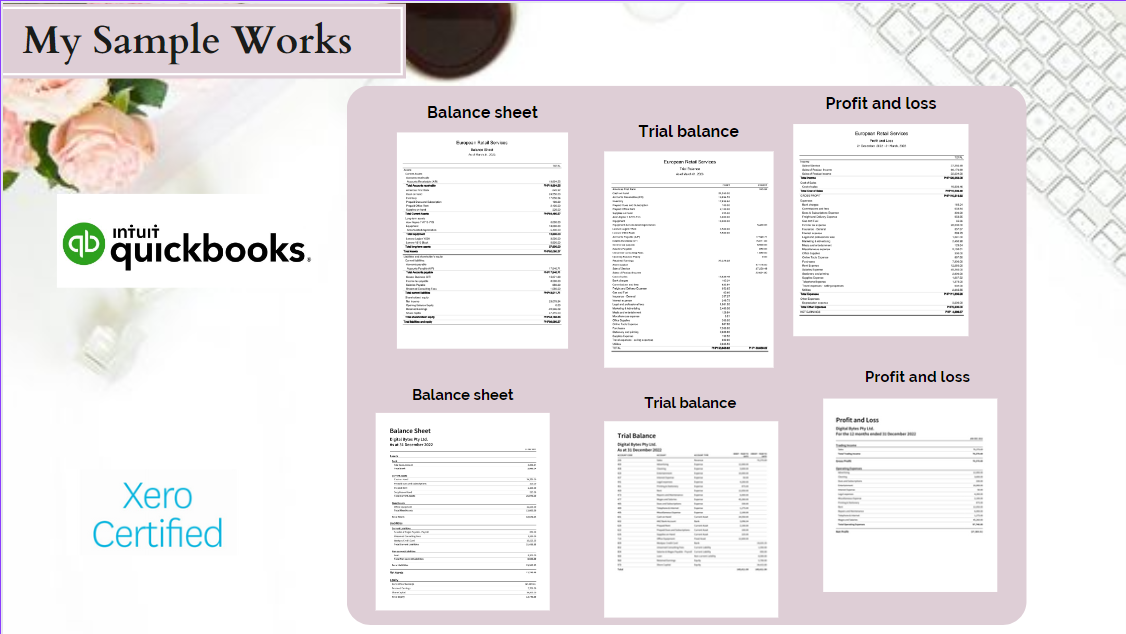Viewport: 1126px width, 634px height.
Task: Click the Intuit QuickBooks logo
Action: click(186, 245)
